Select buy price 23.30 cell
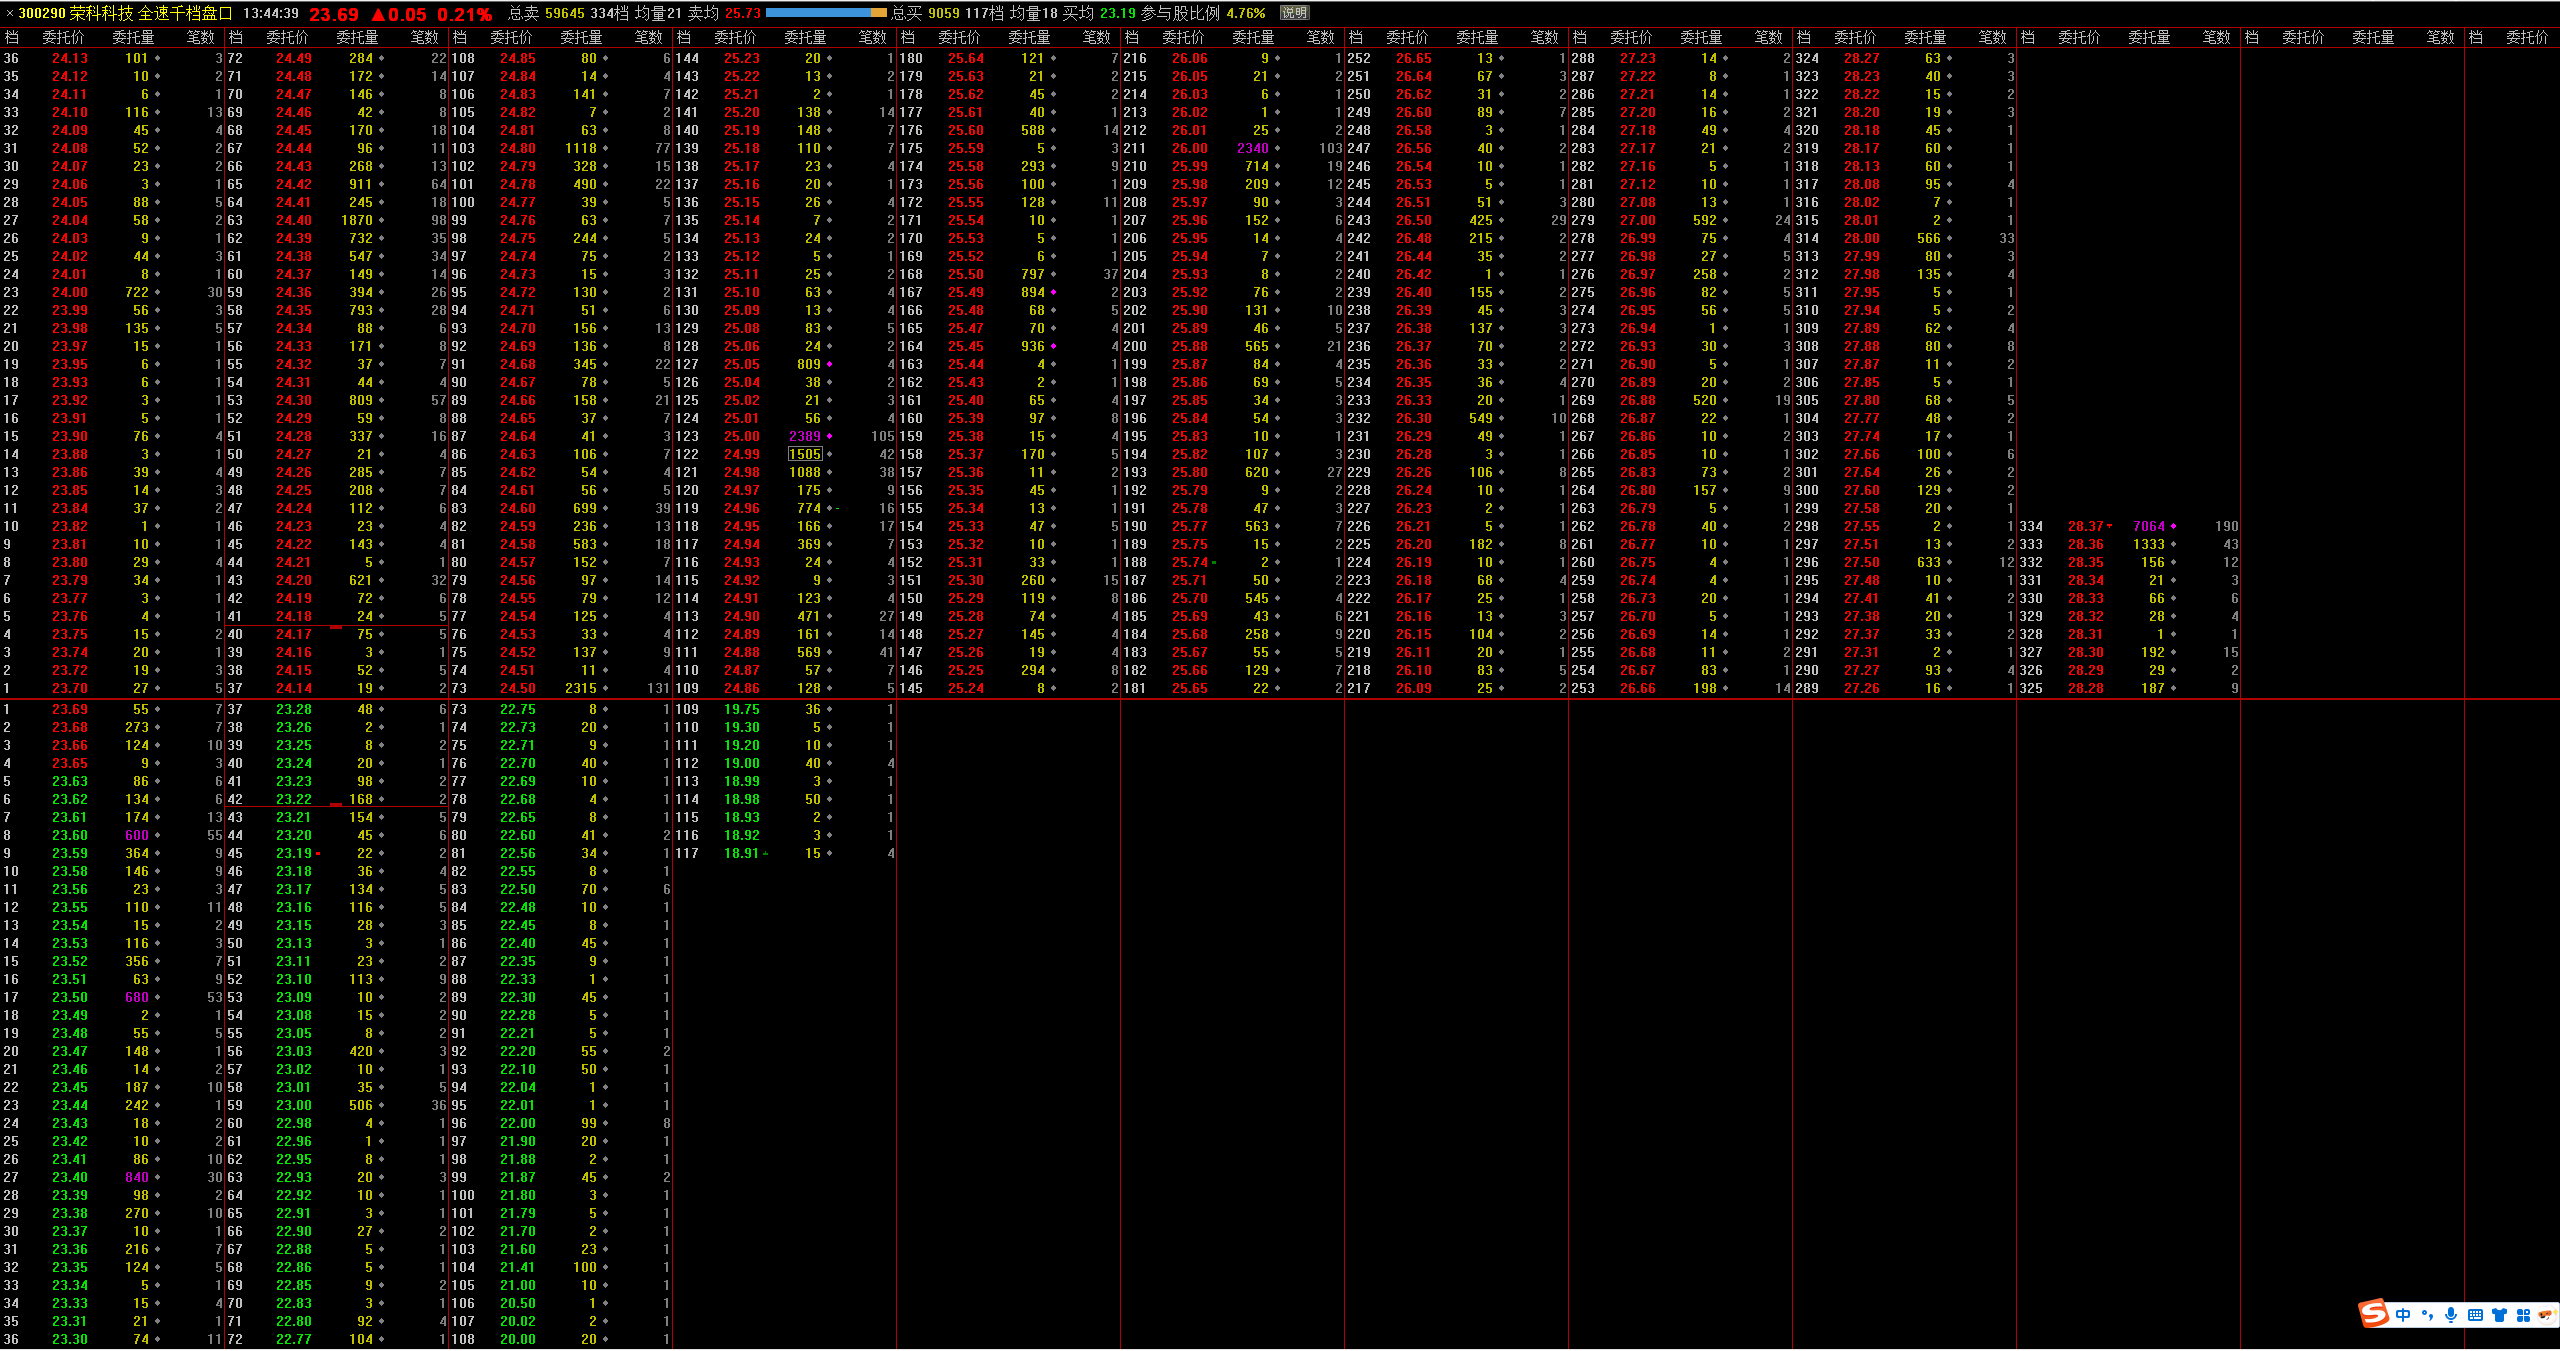This screenshot has height=1351, width=2560. tap(70, 1339)
